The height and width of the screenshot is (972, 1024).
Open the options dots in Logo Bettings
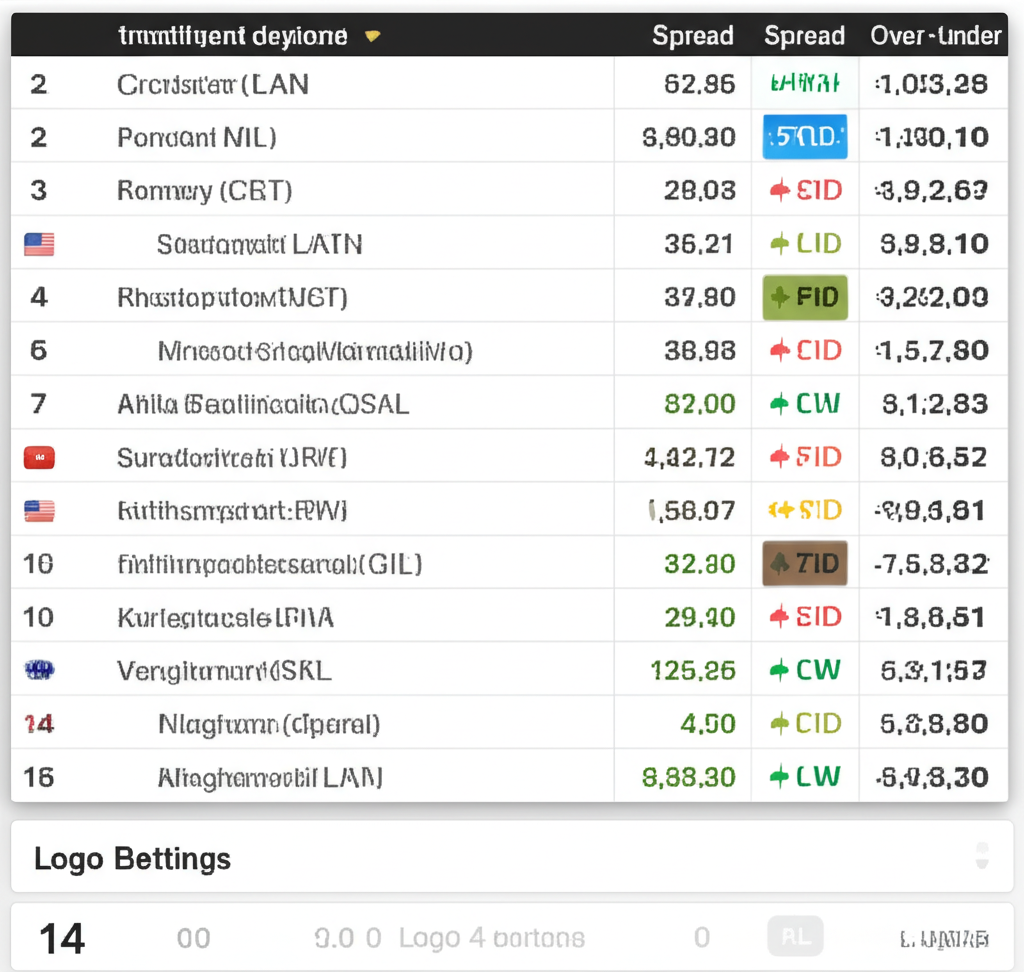[x=982, y=856]
